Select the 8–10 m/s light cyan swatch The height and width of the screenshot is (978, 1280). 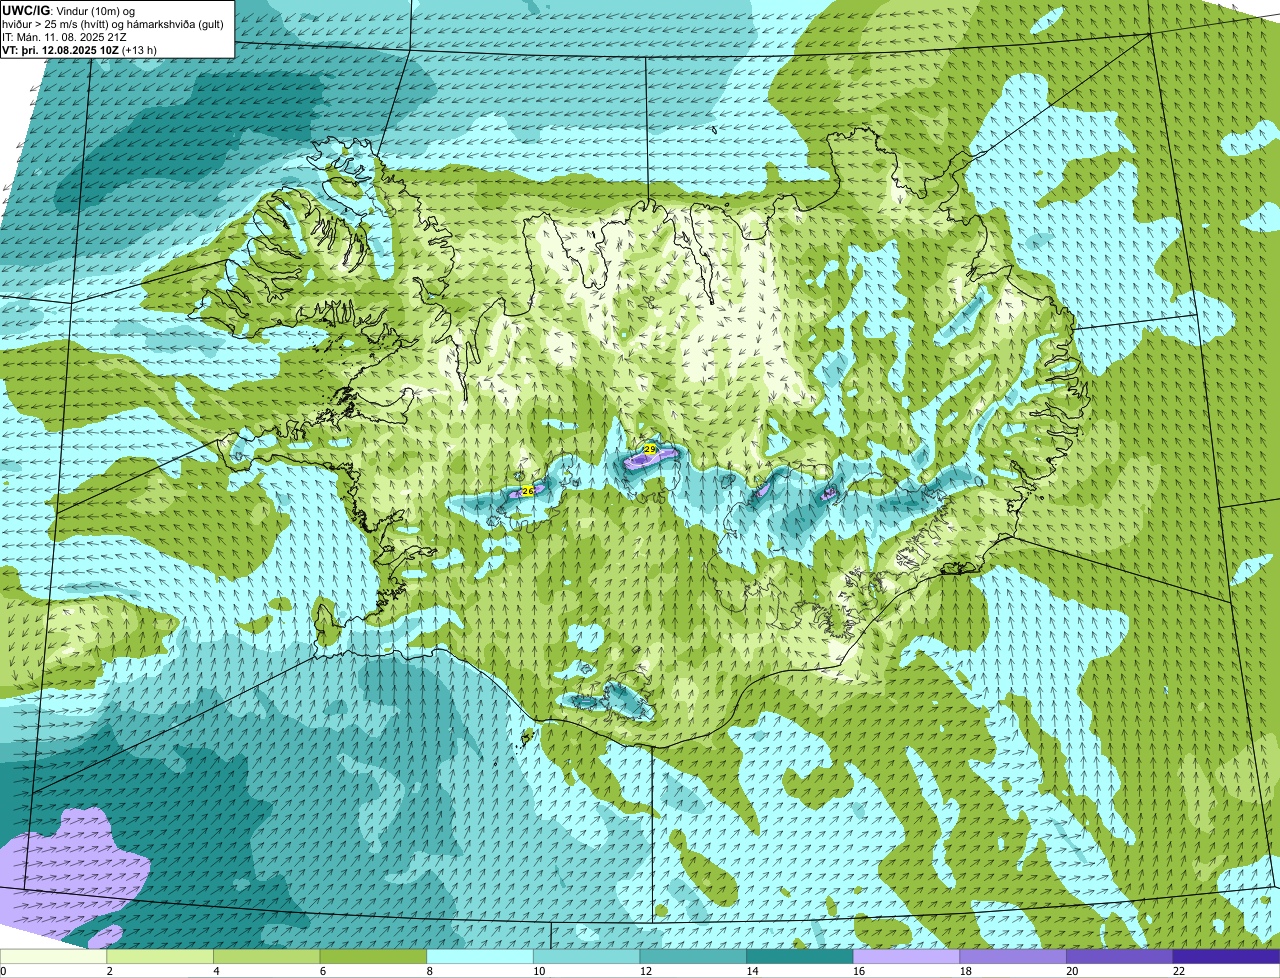pyautogui.click(x=480, y=957)
